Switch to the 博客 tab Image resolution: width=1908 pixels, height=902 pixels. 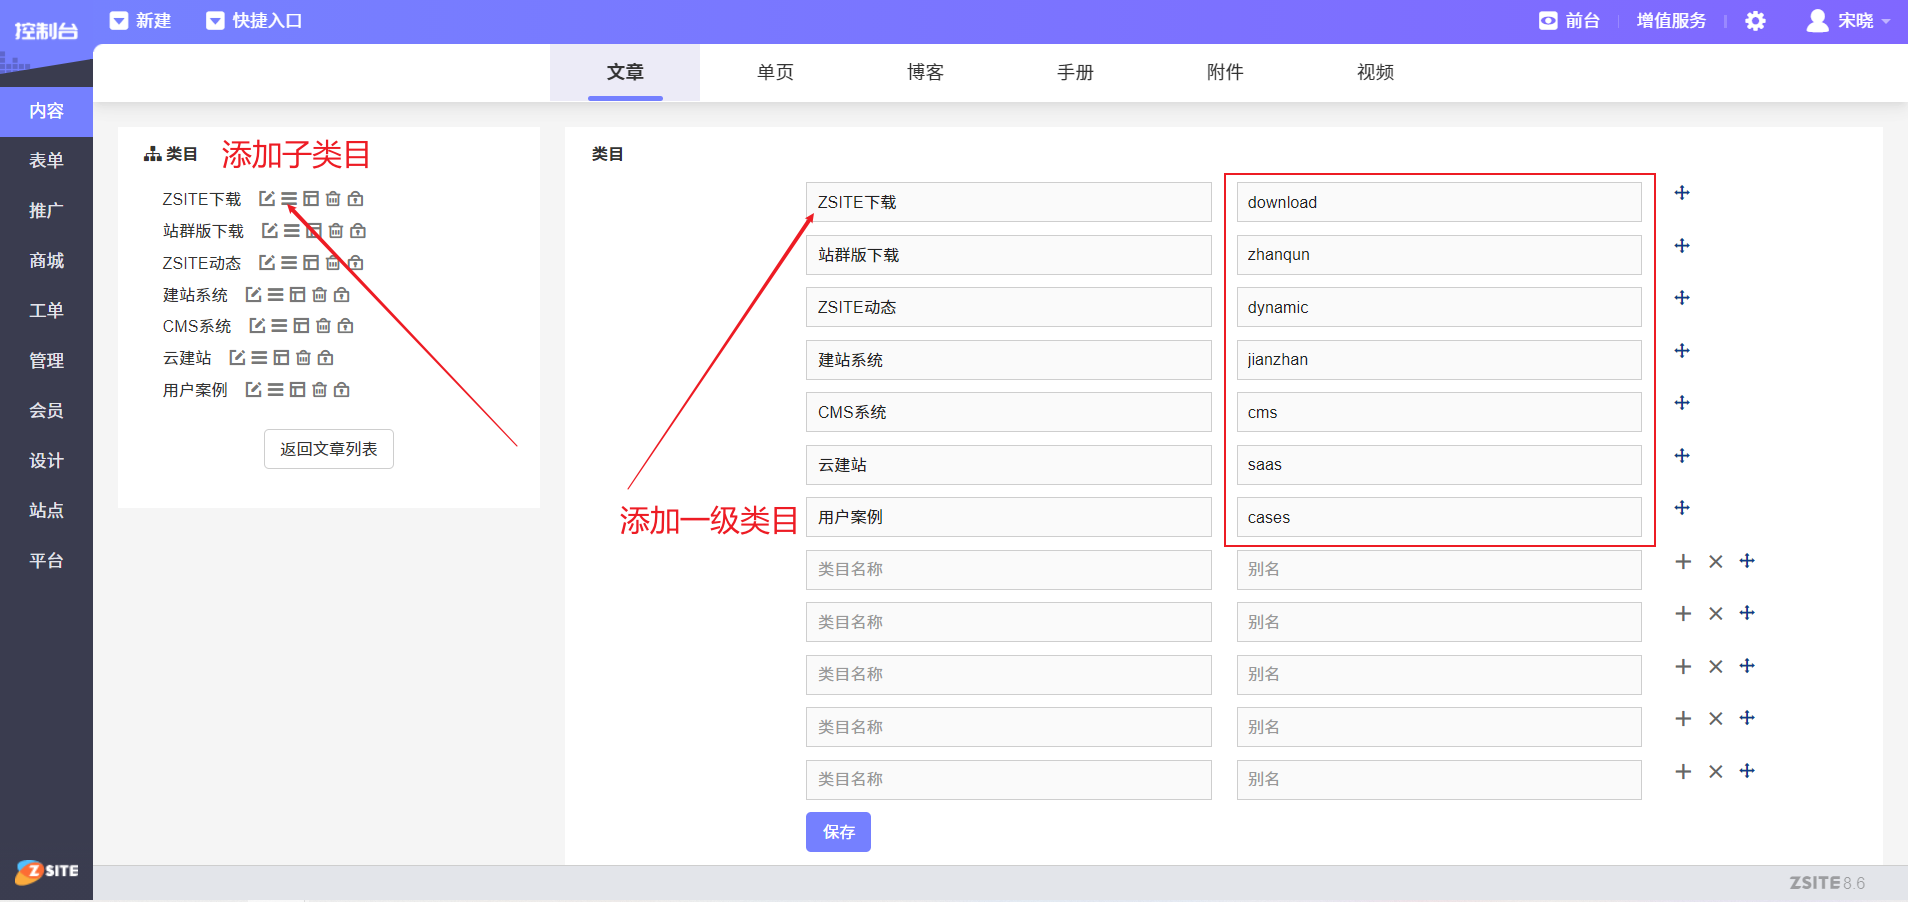925,72
